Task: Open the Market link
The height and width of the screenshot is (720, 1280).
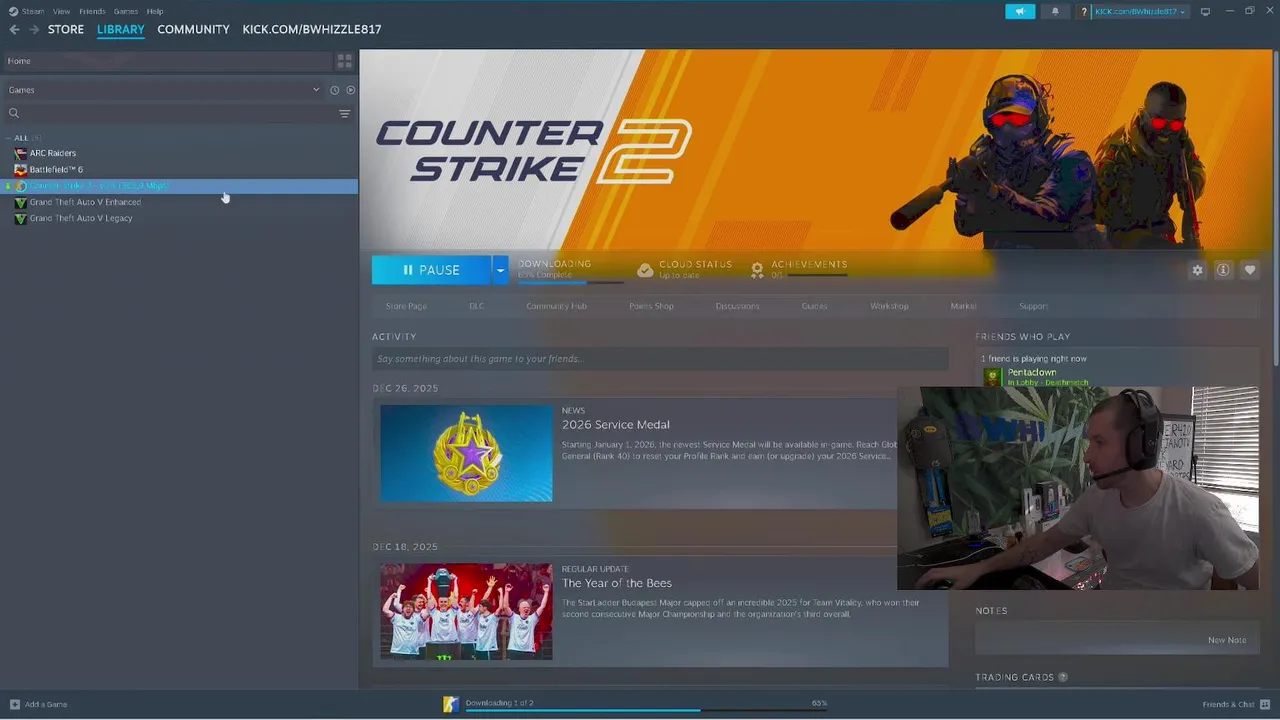Action: pyautogui.click(x=963, y=306)
